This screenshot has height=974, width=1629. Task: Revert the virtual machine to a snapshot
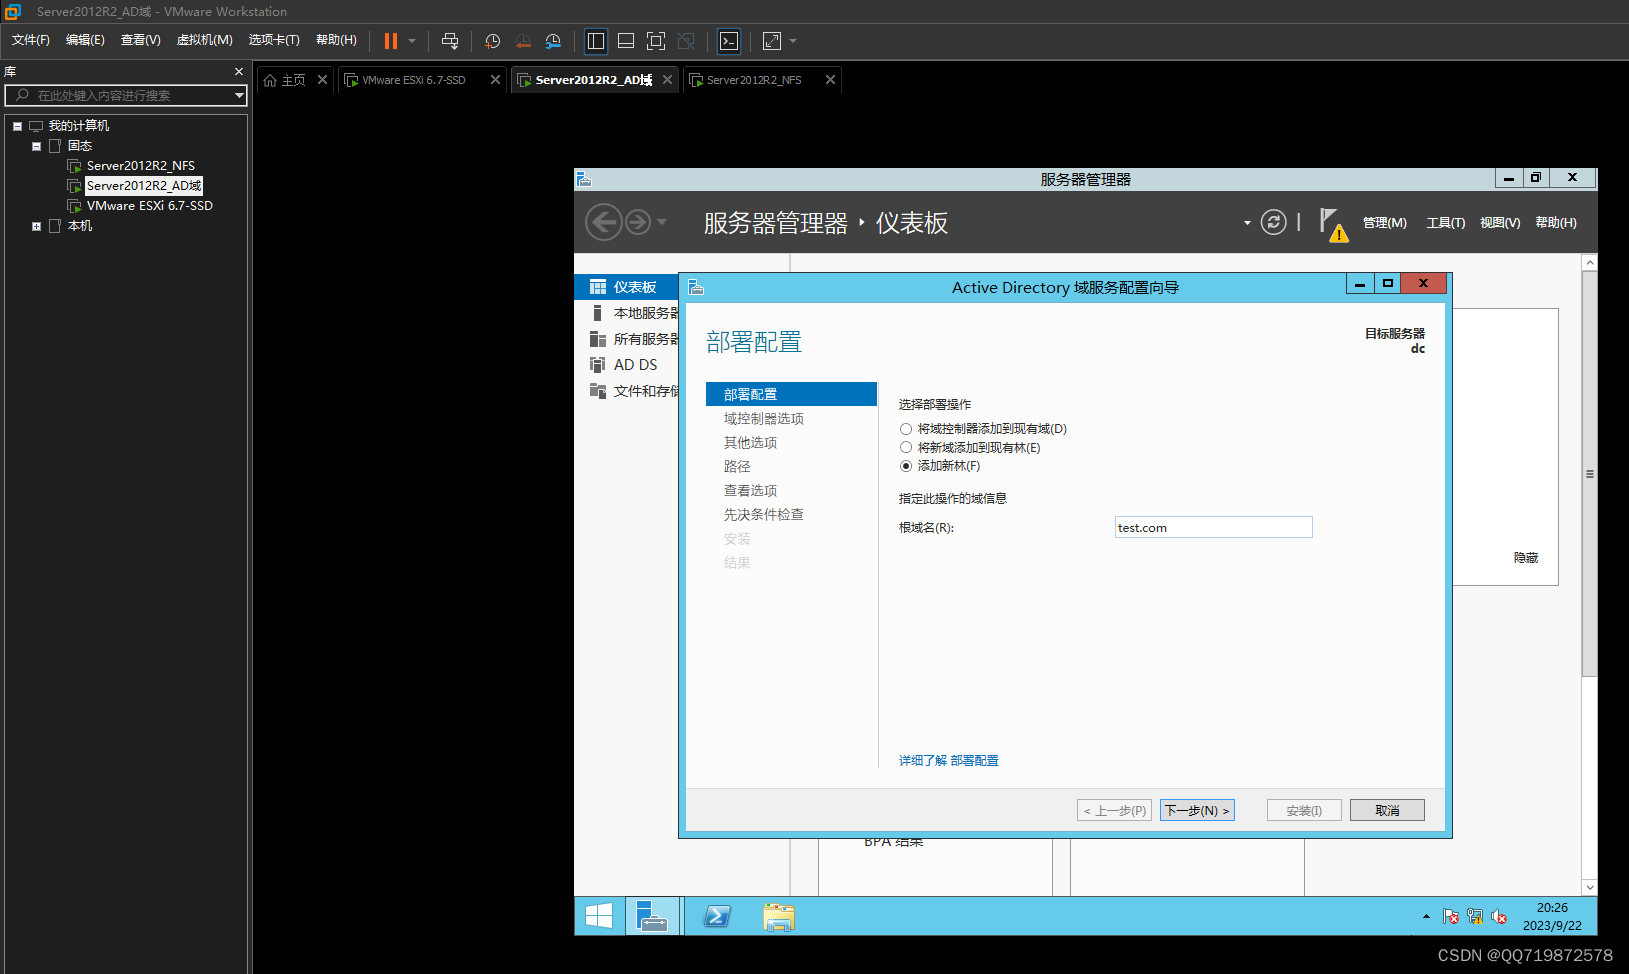(x=523, y=41)
